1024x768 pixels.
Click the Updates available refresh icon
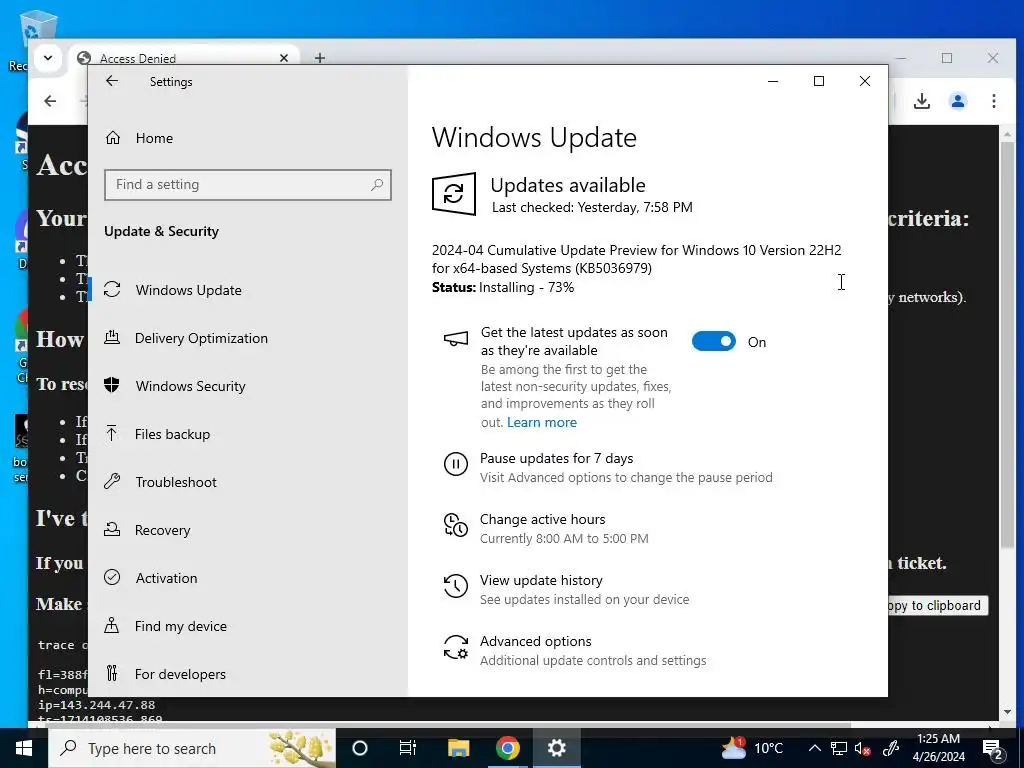pos(454,194)
